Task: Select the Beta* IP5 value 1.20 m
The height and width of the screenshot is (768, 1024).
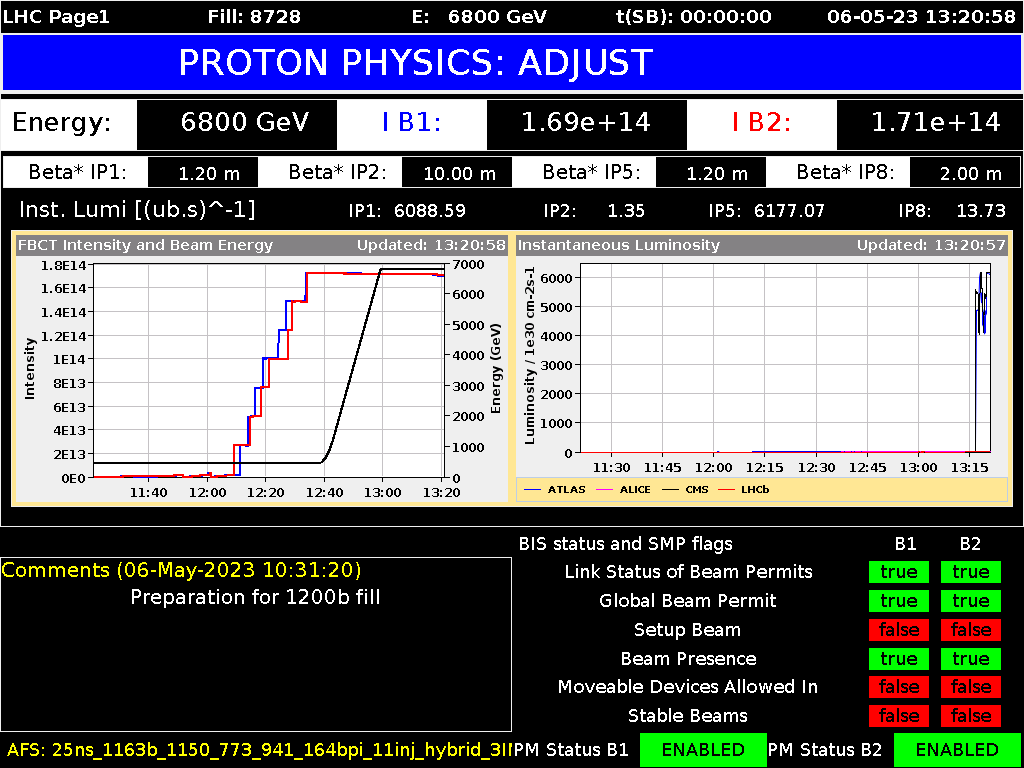Action: point(711,172)
